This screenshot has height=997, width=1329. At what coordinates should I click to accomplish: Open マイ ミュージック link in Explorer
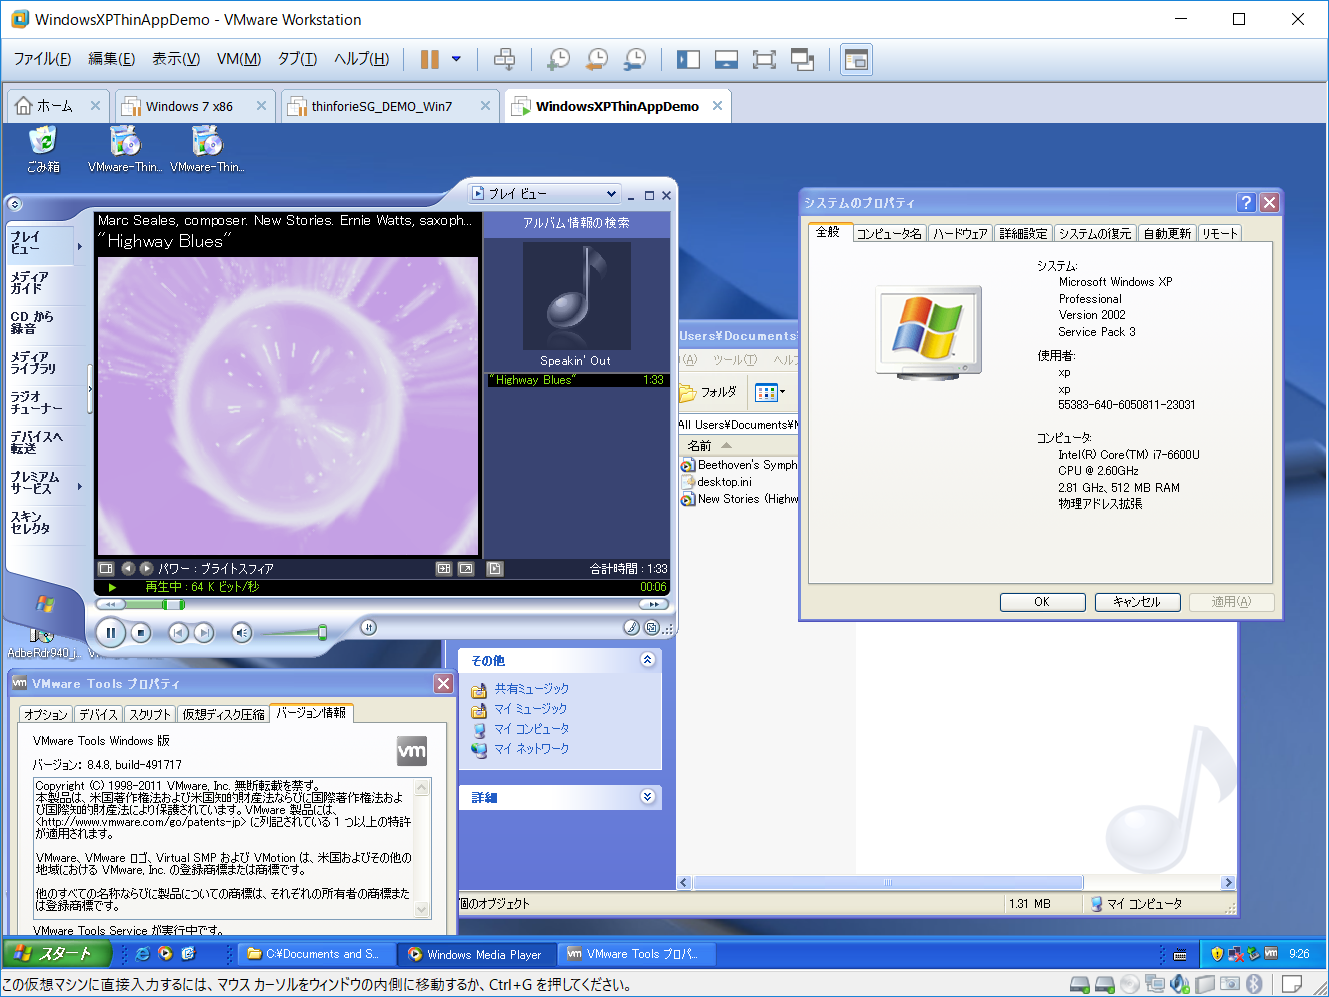tap(530, 708)
